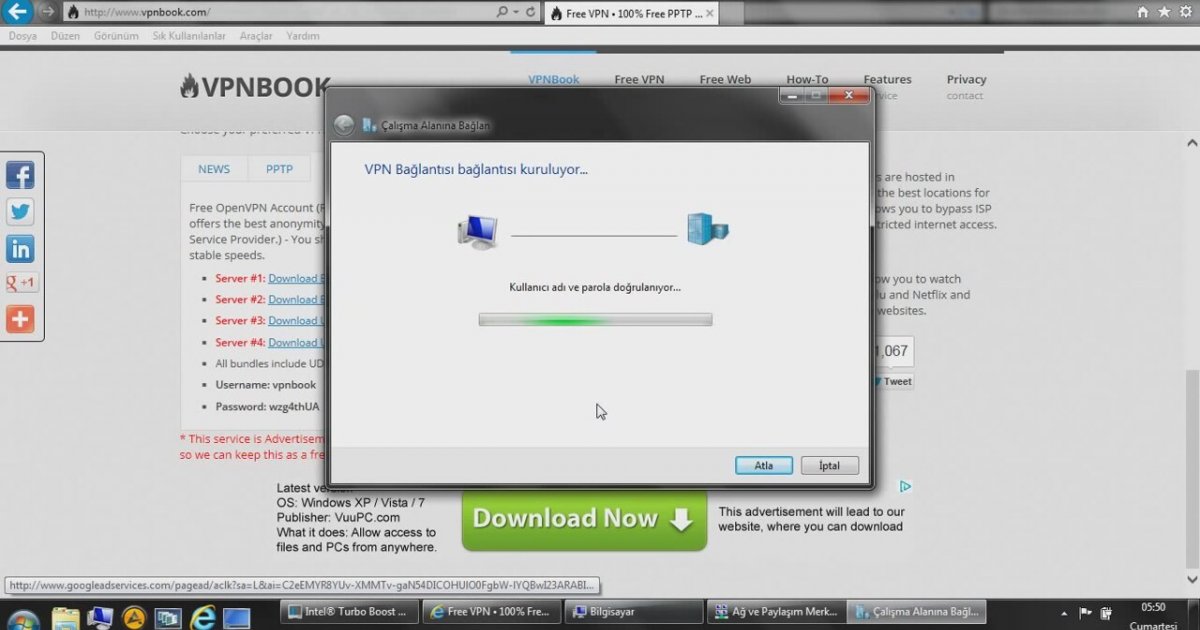
Task: Click the search magnifier in the address bar
Action: pyautogui.click(x=502, y=13)
